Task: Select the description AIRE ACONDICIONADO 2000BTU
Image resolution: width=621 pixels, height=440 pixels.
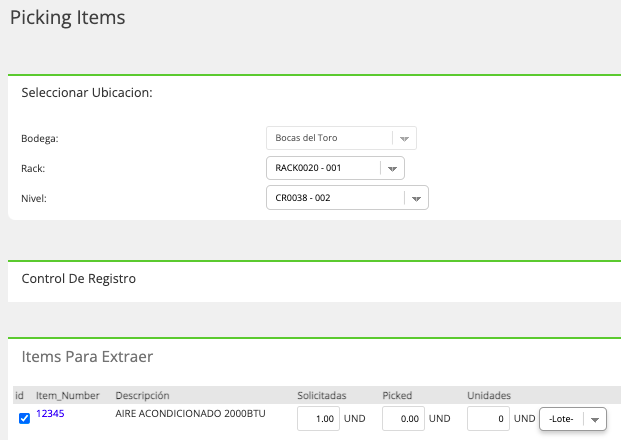Action: [x=190, y=413]
